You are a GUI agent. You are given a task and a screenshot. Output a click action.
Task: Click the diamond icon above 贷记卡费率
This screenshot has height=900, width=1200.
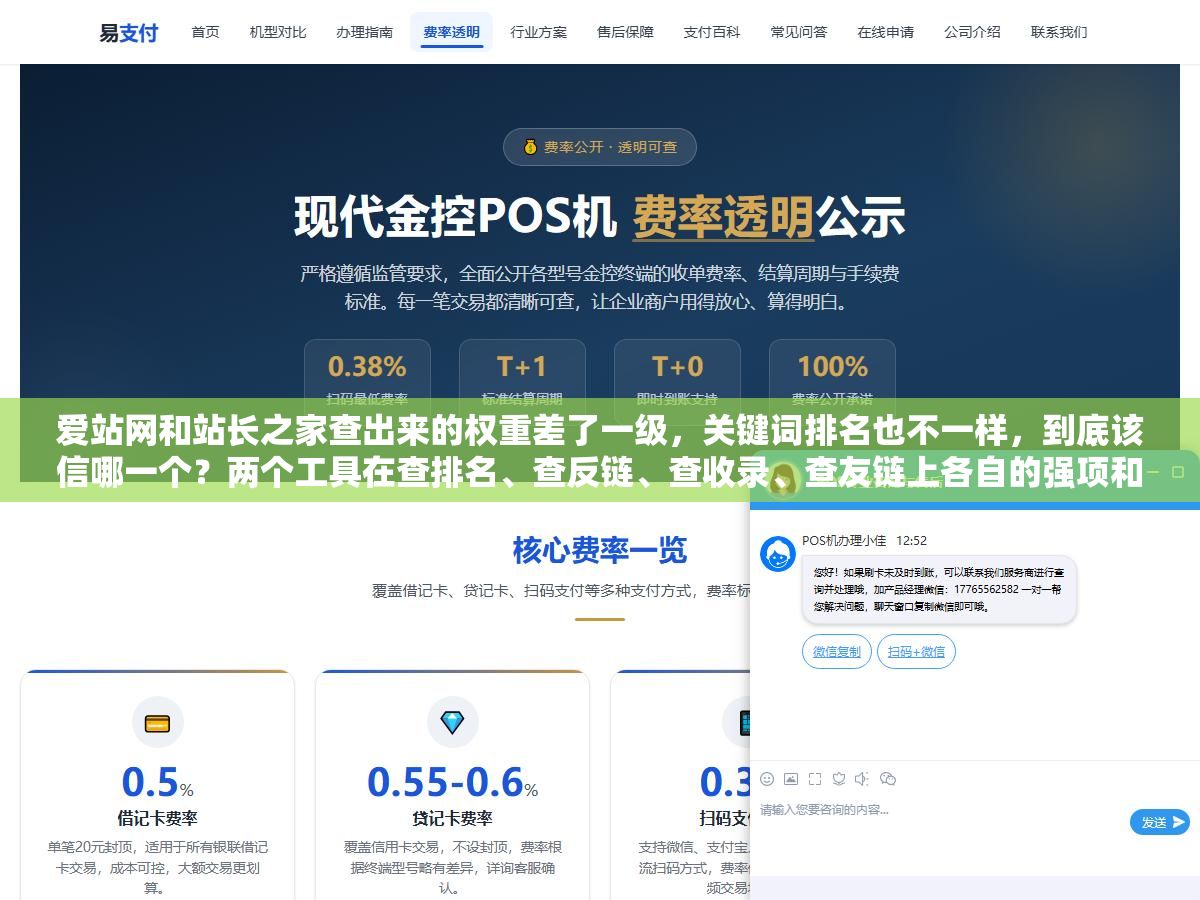[x=452, y=723]
